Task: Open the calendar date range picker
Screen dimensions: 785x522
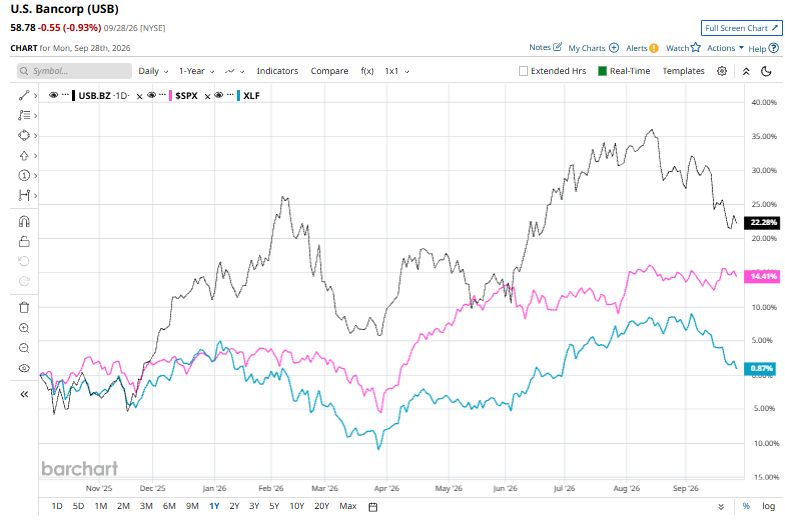Action: coord(372,506)
